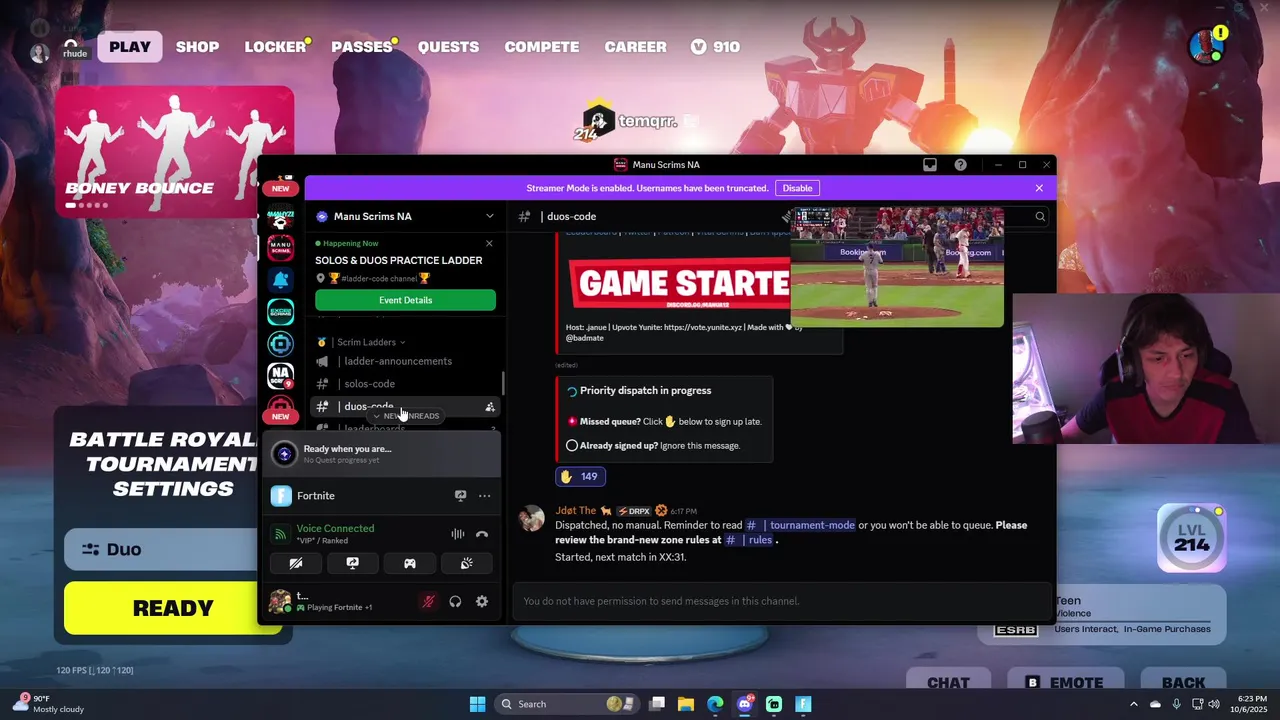Select the blue bell server icon
The image size is (1280, 720).
click(x=280, y=280)
